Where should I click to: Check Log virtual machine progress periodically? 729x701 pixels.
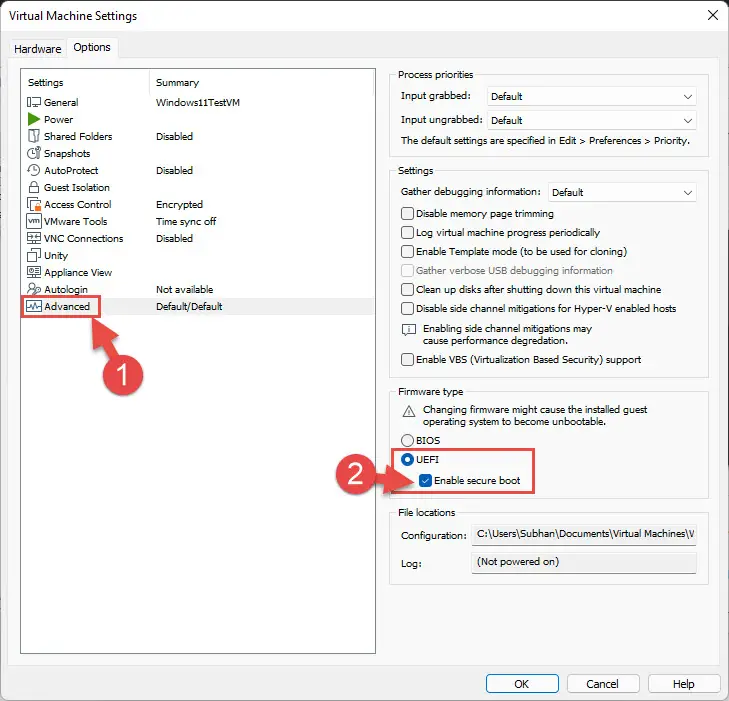(407, 232)
